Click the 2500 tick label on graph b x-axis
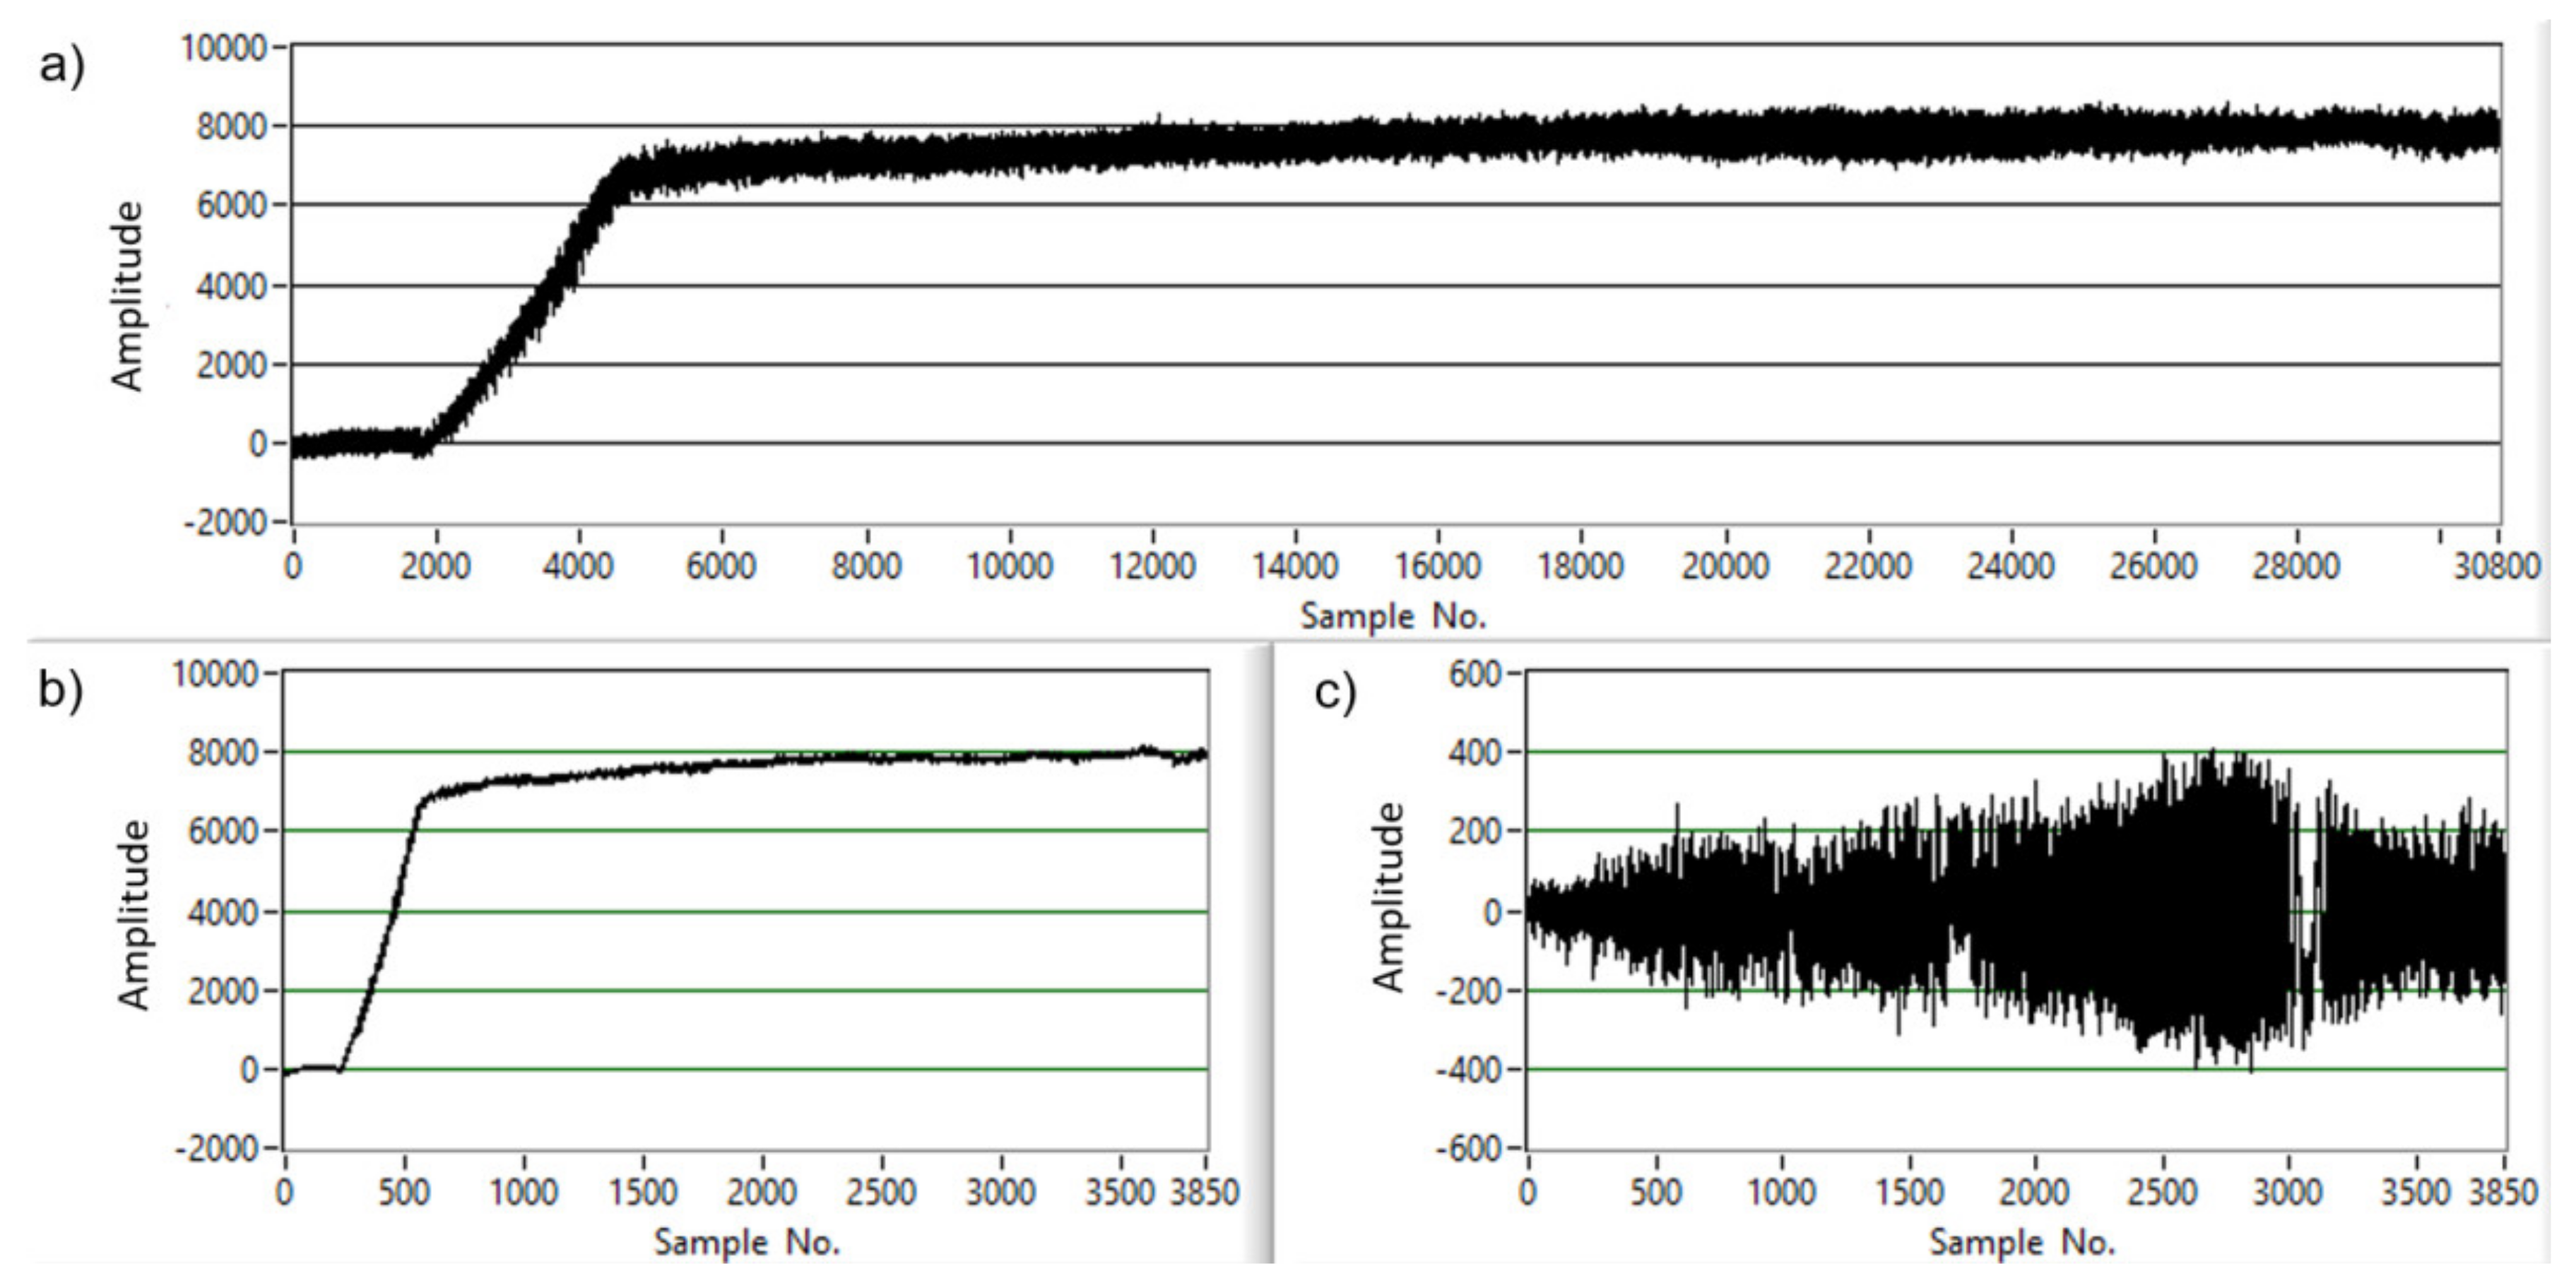 [881, 1192]
